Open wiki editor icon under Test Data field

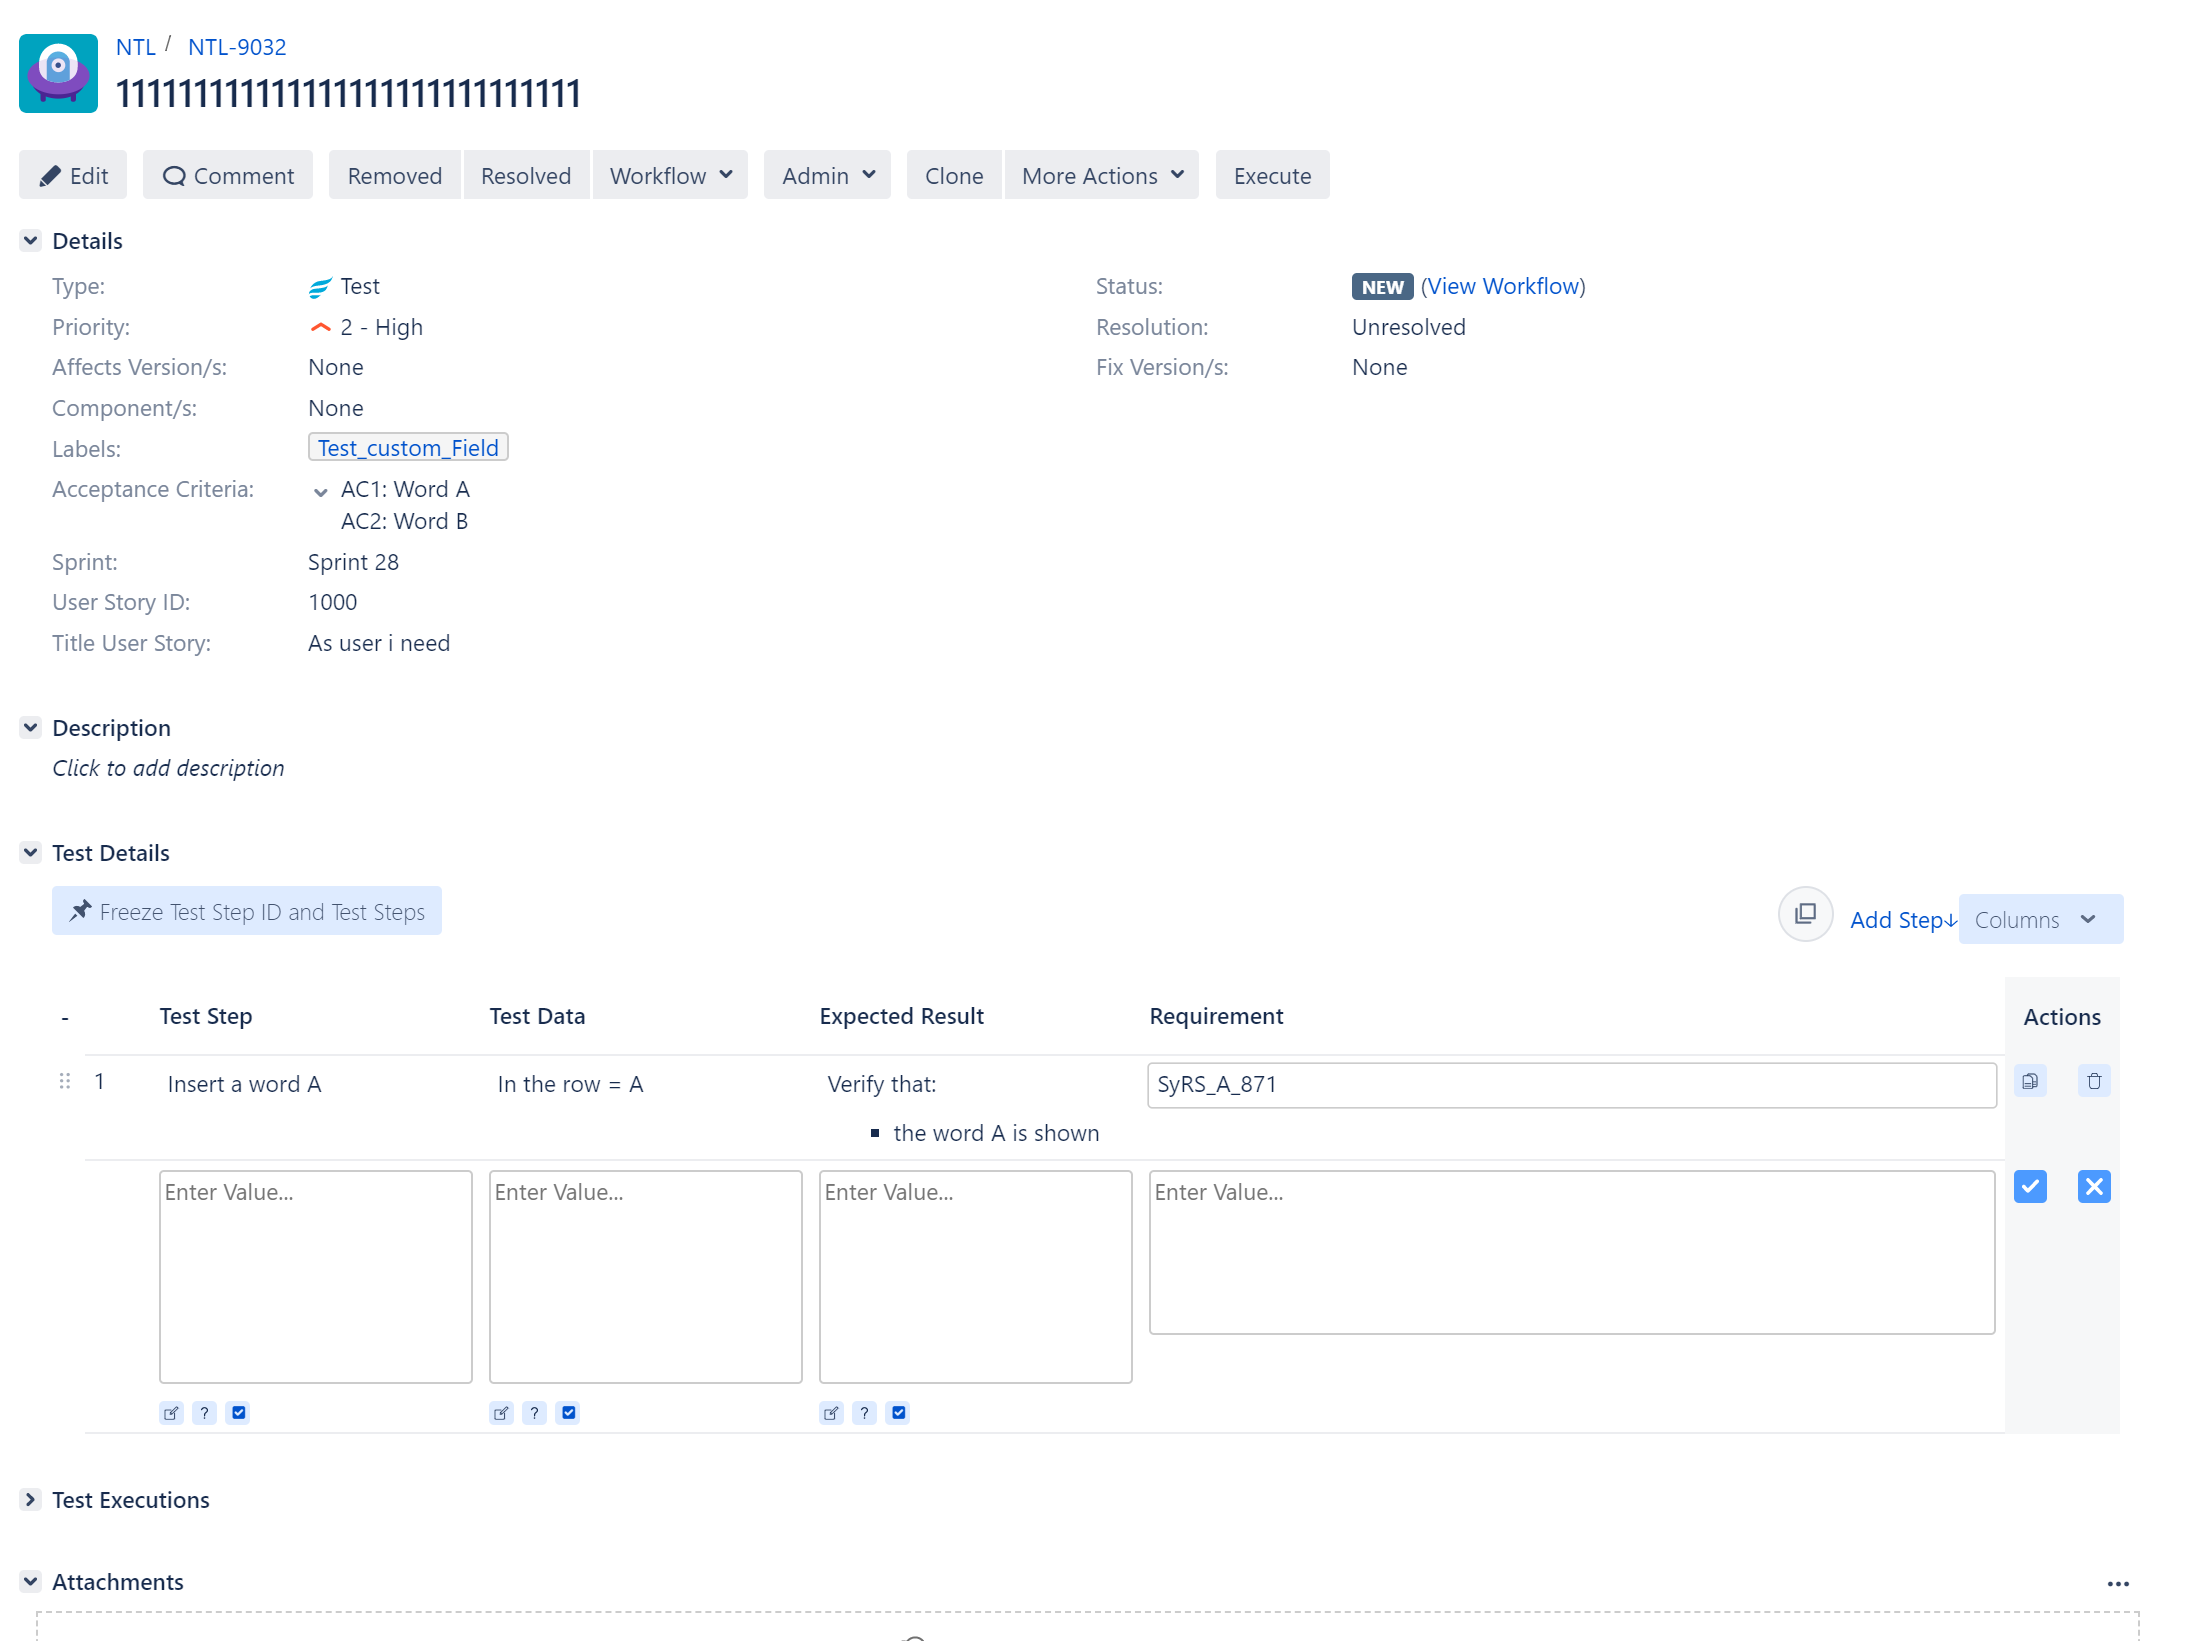pos(502,1413)
